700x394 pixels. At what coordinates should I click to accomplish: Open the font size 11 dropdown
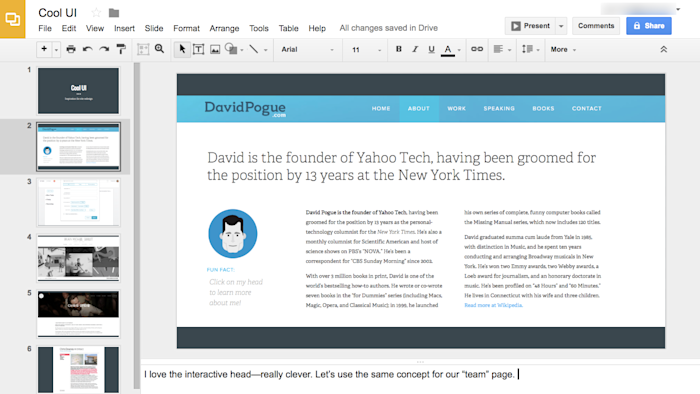tap(366, 50)
